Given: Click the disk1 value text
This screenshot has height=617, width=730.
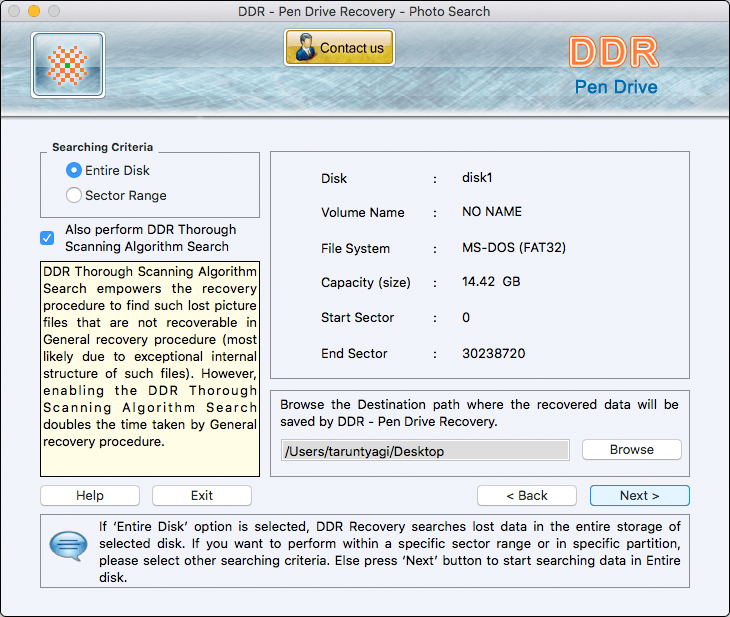Looking at the screenshot, I should pyautogui.click(x=477, y=177).
